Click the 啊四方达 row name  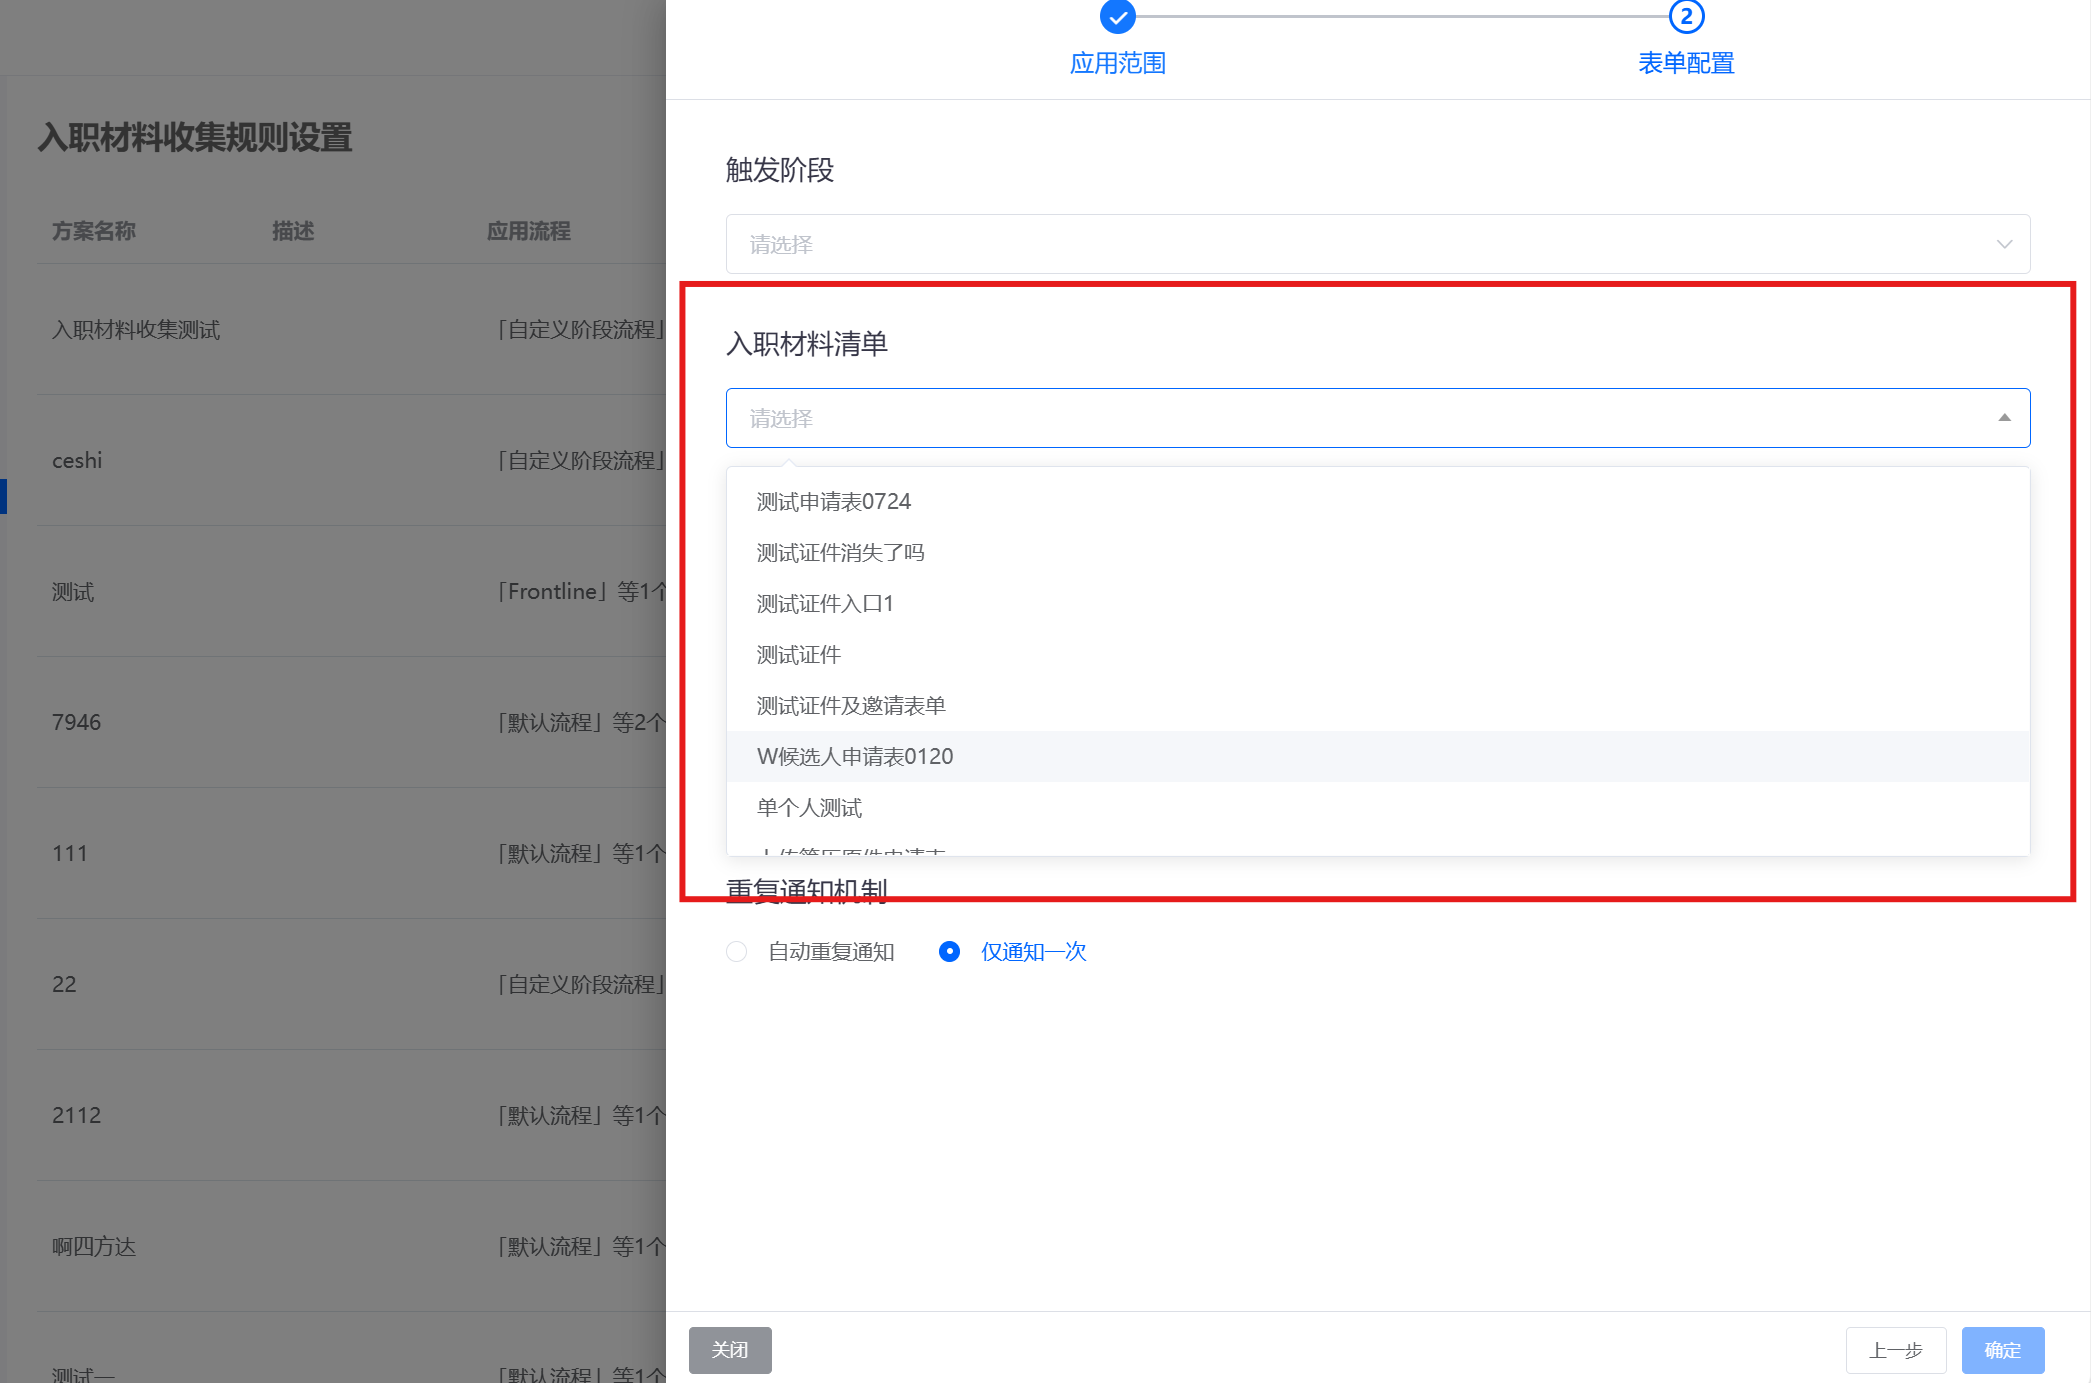pos(94,1247)
